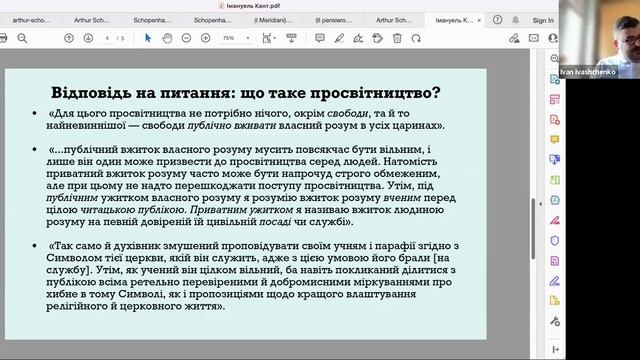Viewport: 640px width, 360px height.
Task: Open the green Compare Files tool in right pane
Action: (554, 180)
